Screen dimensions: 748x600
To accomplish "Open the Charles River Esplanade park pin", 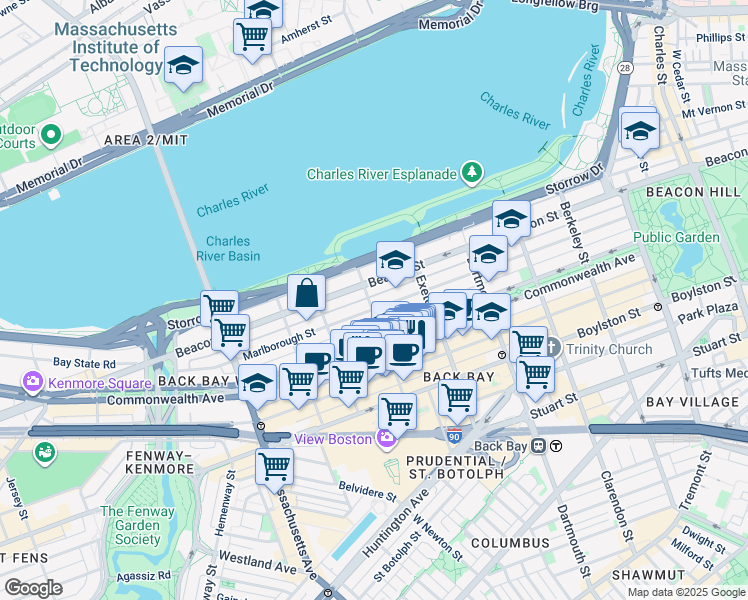I will pos(472,172).
